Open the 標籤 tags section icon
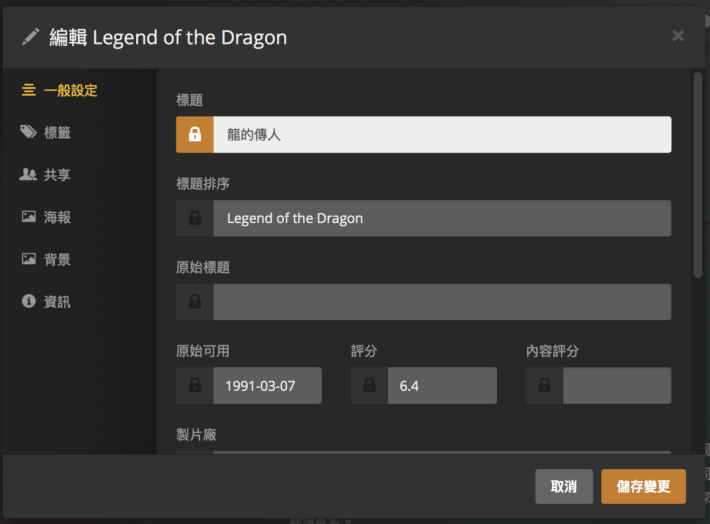710x524 pixels. [x=28, y=132]
